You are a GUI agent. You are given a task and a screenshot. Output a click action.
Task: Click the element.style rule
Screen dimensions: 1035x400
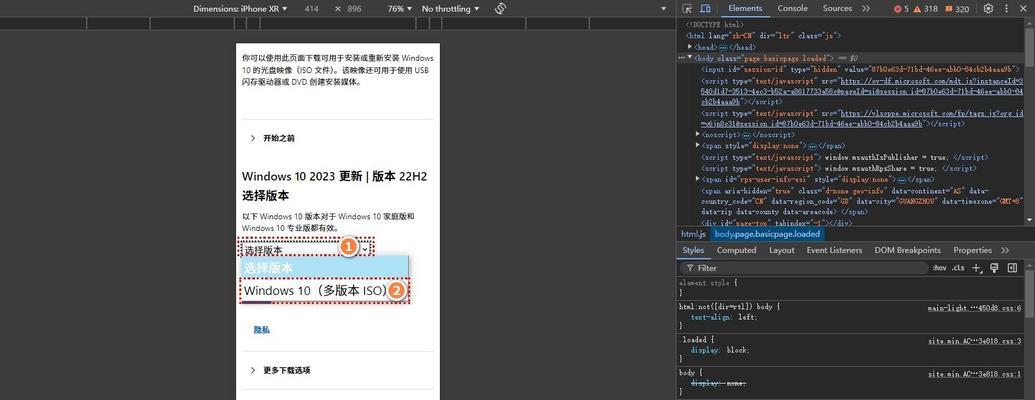[708, 283]
